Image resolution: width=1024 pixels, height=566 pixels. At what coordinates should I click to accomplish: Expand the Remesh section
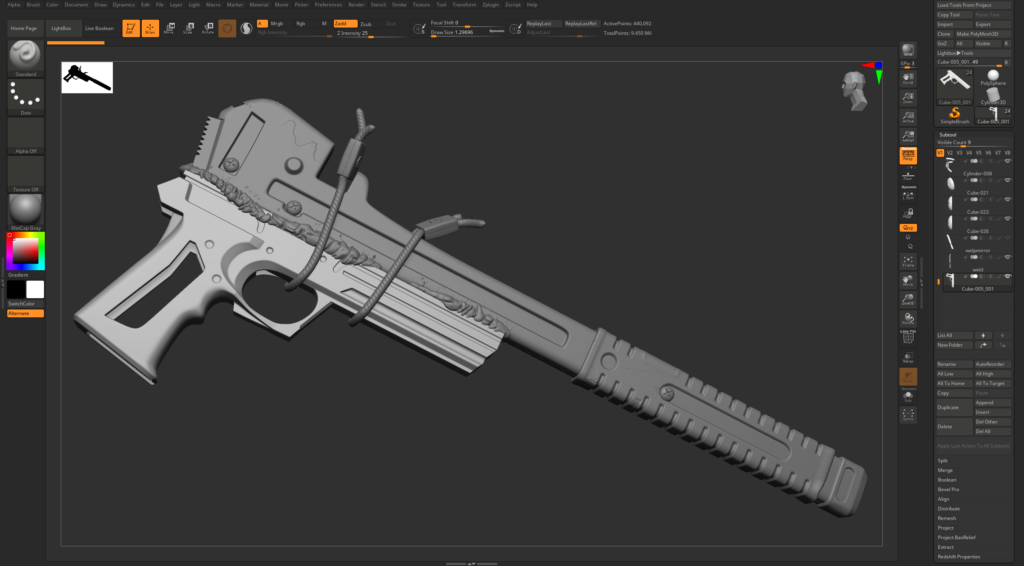947,518
